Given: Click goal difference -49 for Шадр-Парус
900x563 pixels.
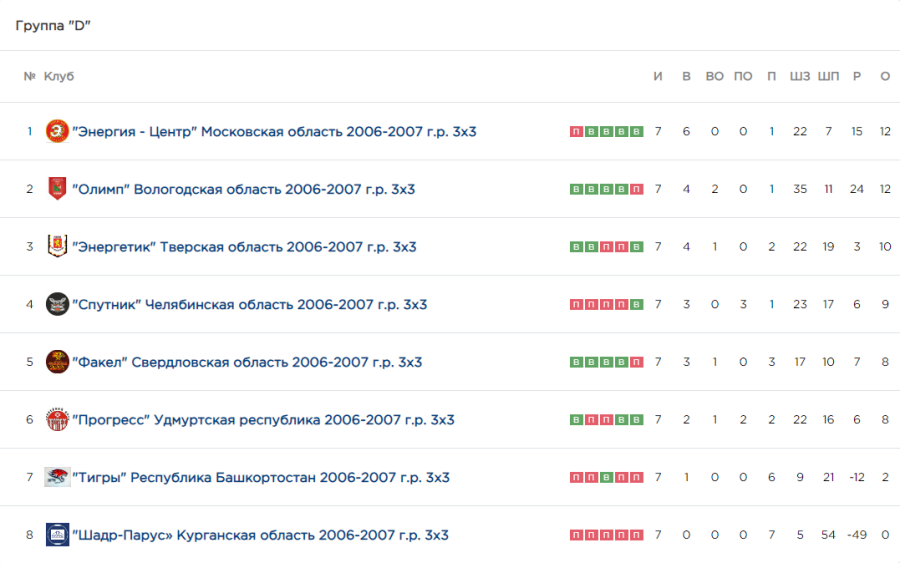Looking at the screenshot, I should pos(856,535).
